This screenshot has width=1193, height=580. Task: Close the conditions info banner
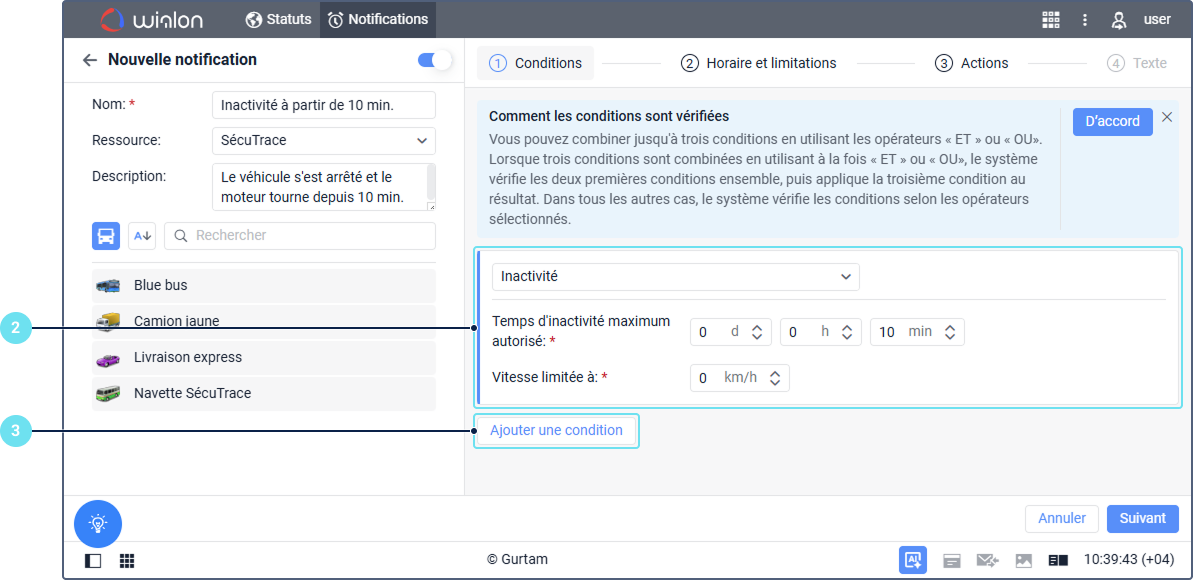pos(1166,117)
